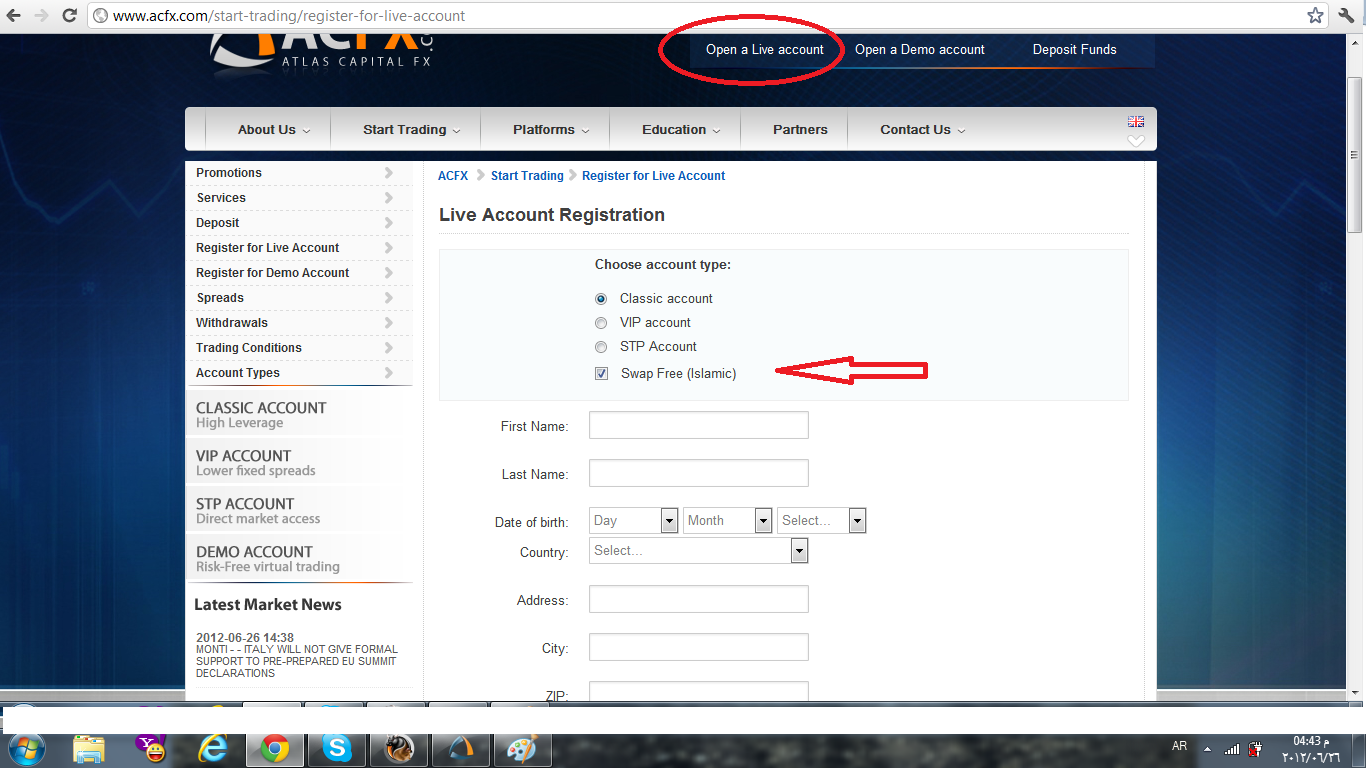Viewport: 1366px width, 768px height.
Task: Click the UK flag language icon
Action: 1136,121
